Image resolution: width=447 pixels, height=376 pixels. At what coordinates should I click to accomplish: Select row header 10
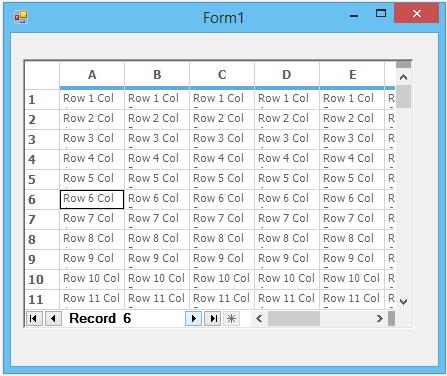pos(42,279)
